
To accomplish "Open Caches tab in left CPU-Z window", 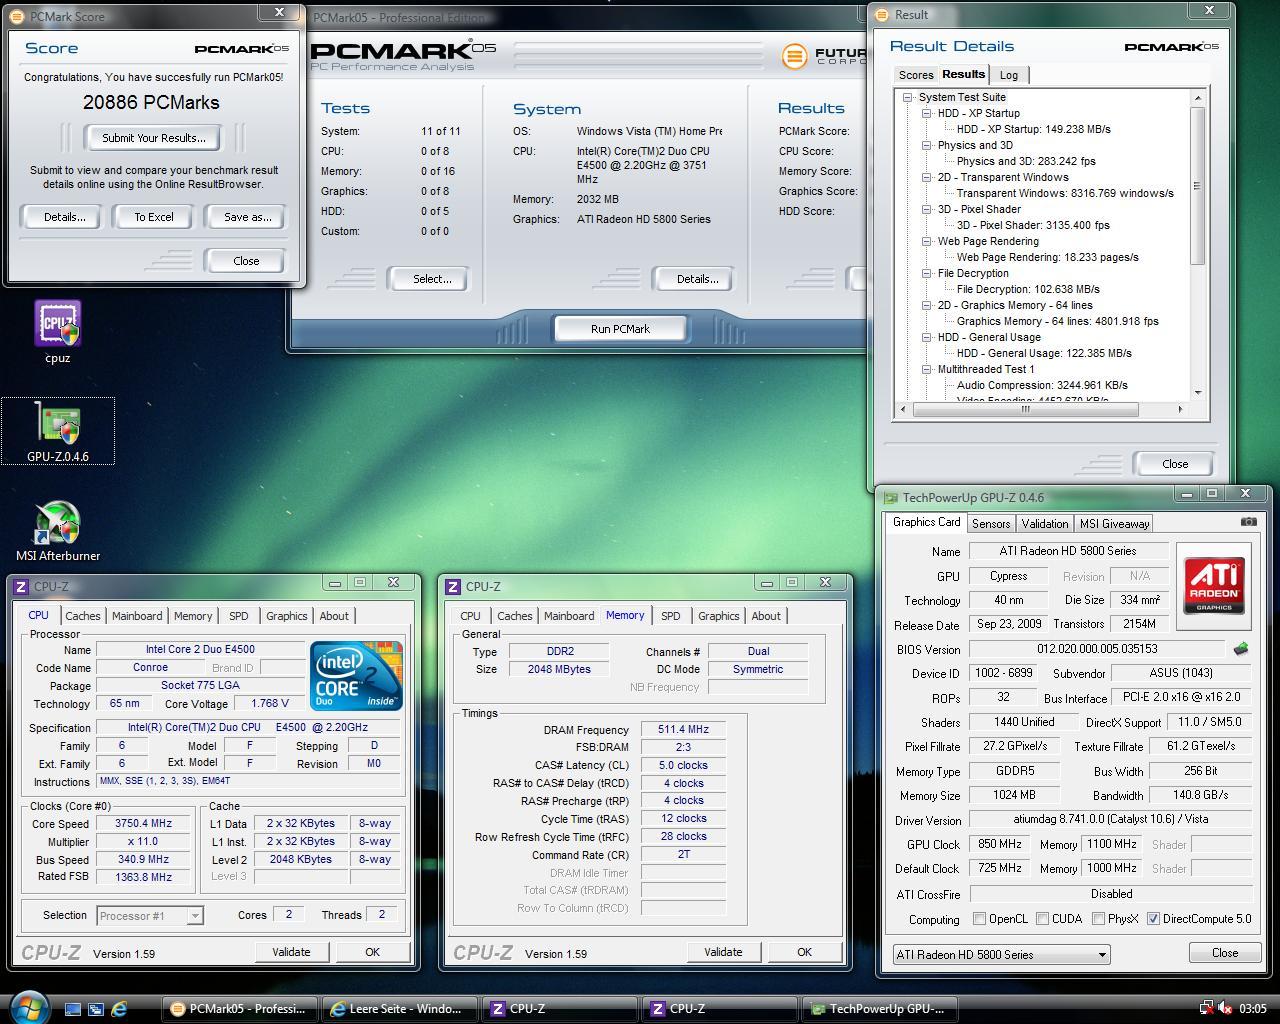I will pos(83,616).
